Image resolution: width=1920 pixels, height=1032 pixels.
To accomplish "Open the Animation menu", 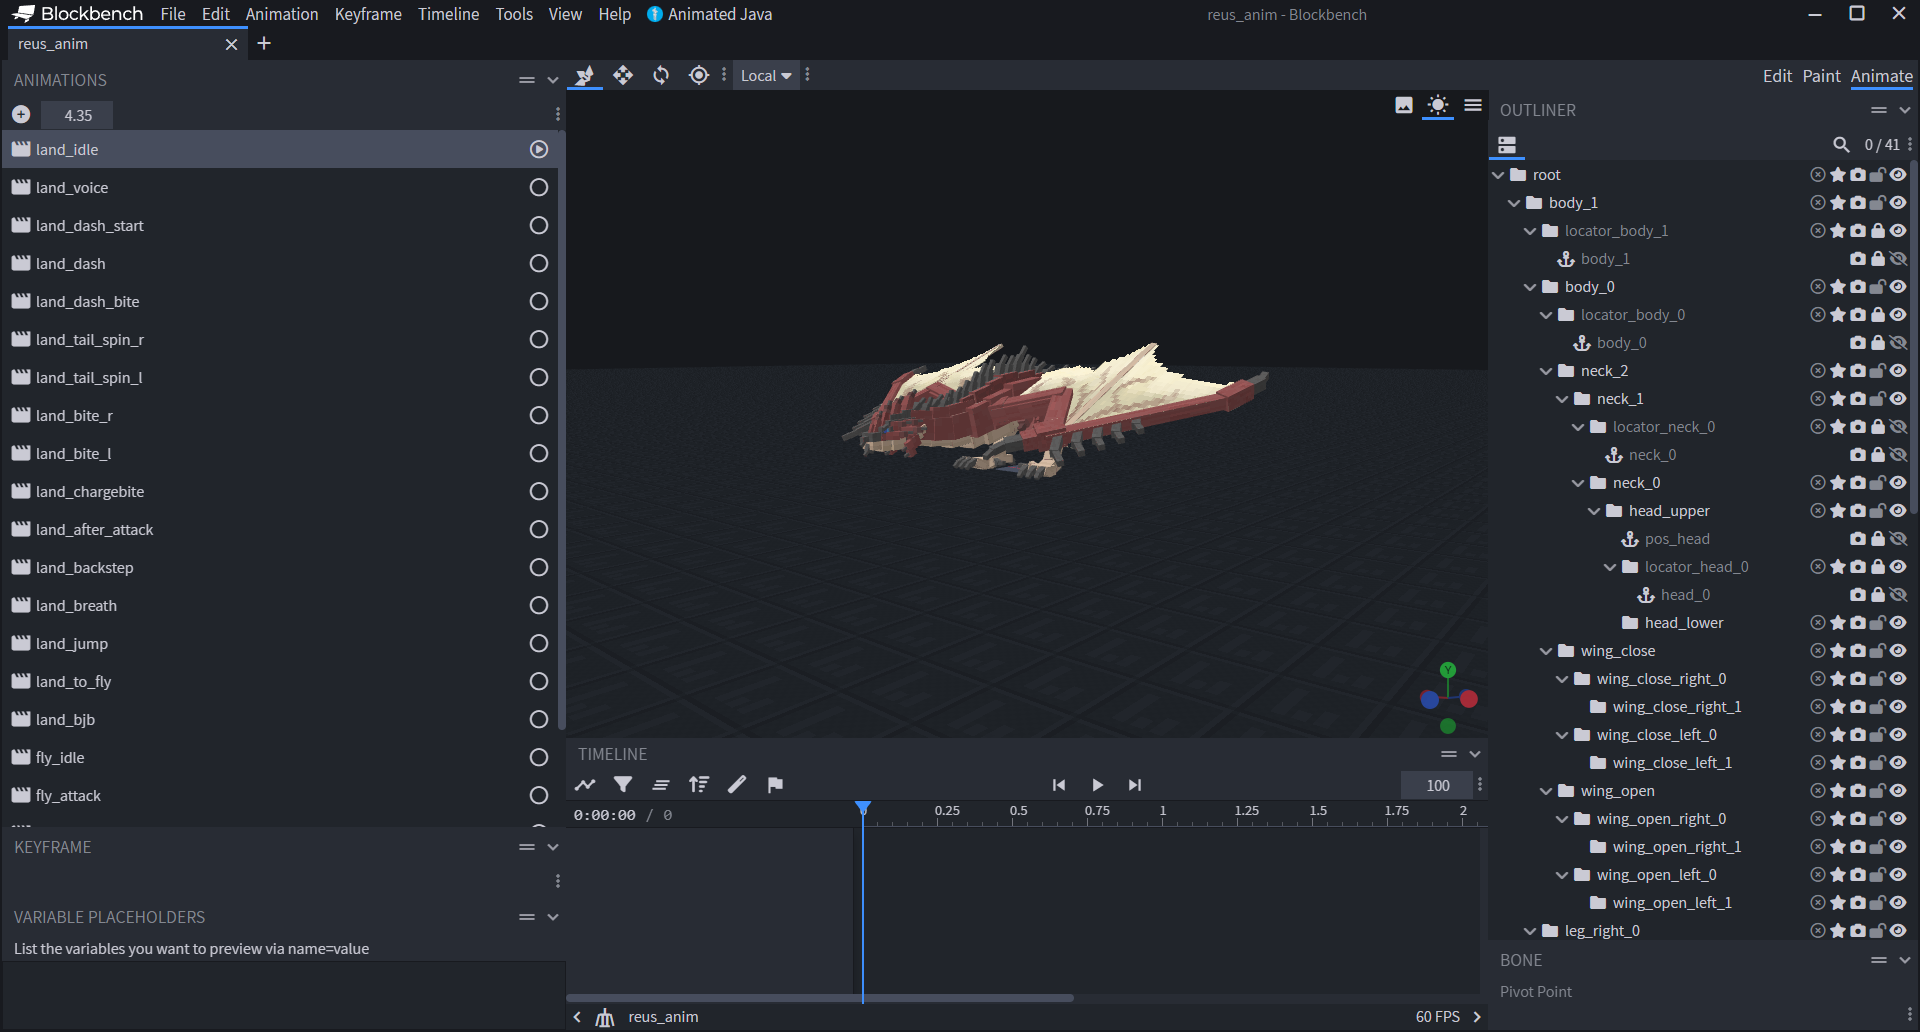I will tap(282, 14).
